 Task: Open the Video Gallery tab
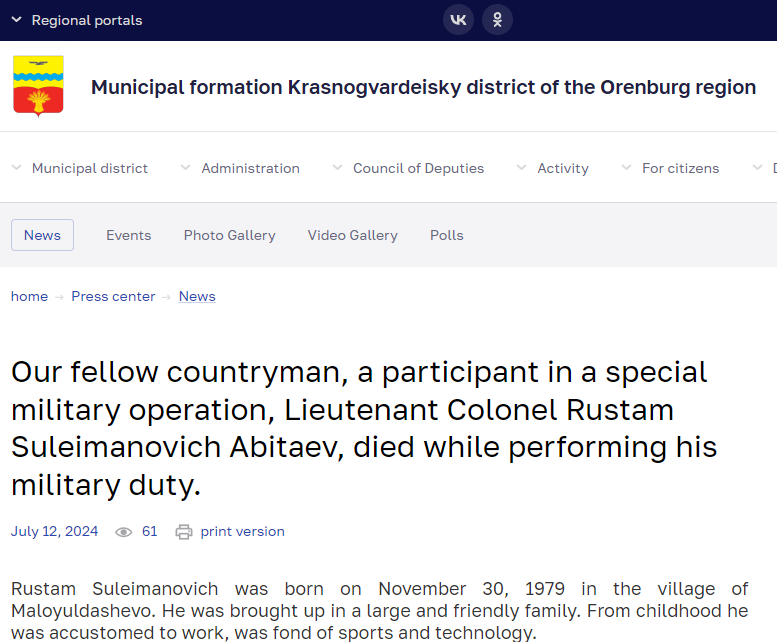(352, 235)
